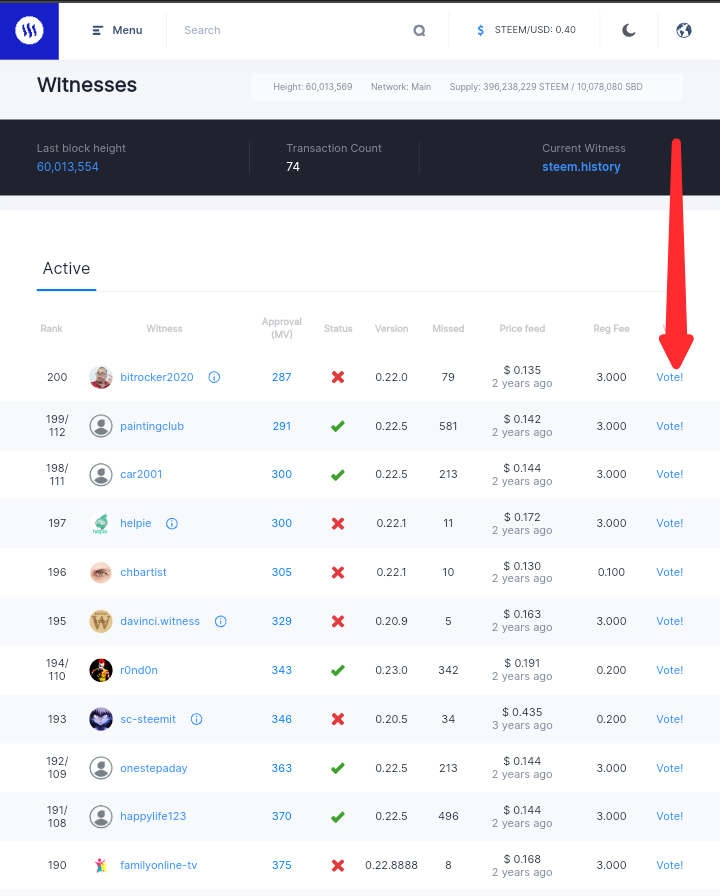Select the Active tab

[66, 269]
